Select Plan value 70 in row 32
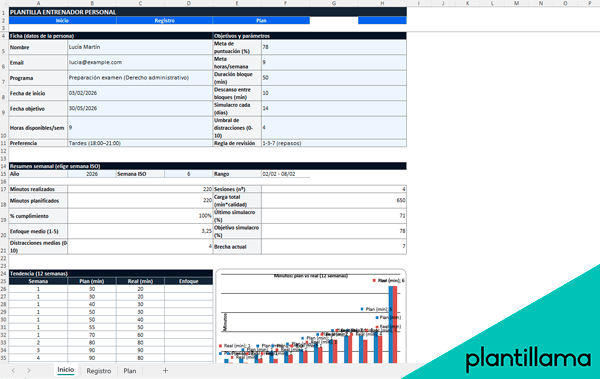The width and height of the screenshot is (600, 379). pos(92,335)
